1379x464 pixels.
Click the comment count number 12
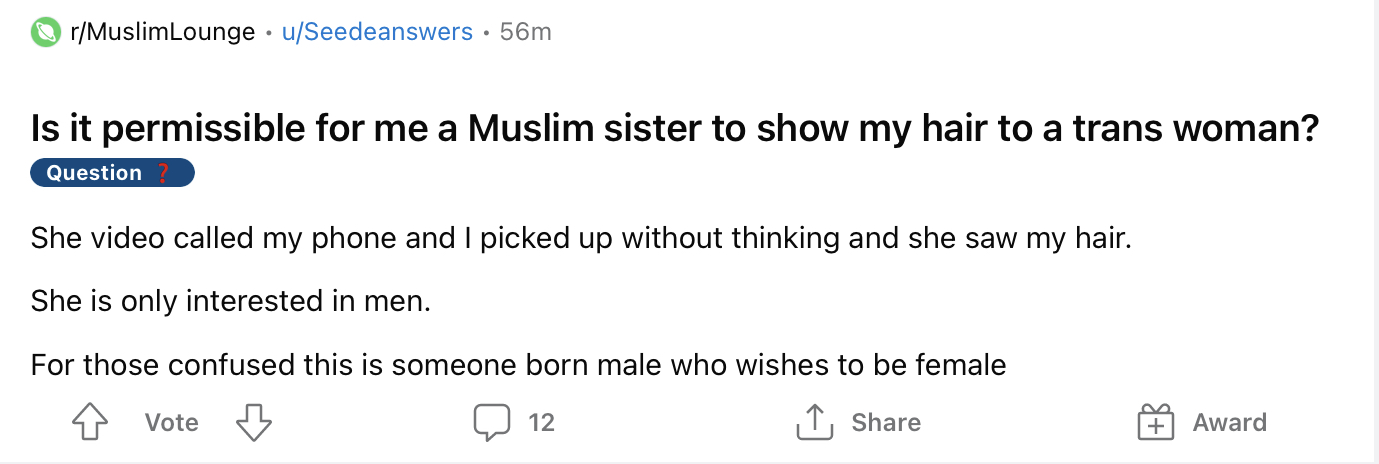pyautogui.click(x=541, y=423)
